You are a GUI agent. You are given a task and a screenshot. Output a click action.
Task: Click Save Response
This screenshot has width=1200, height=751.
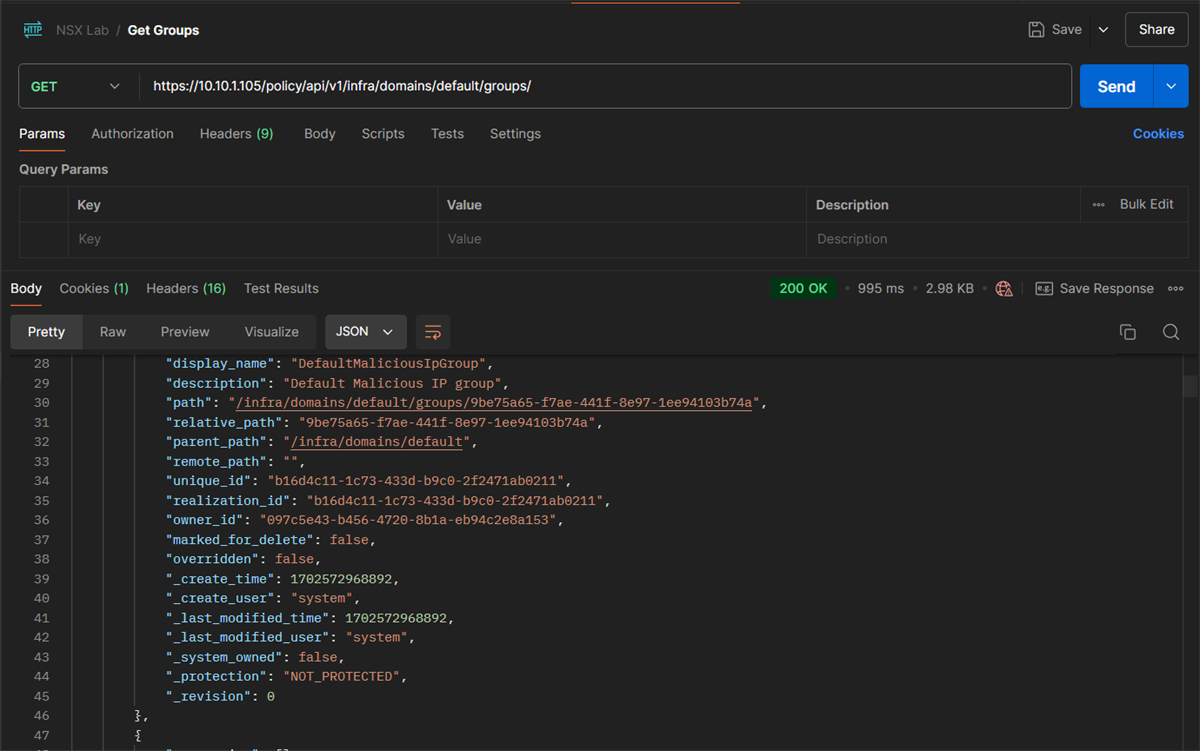coord(1094,288)
